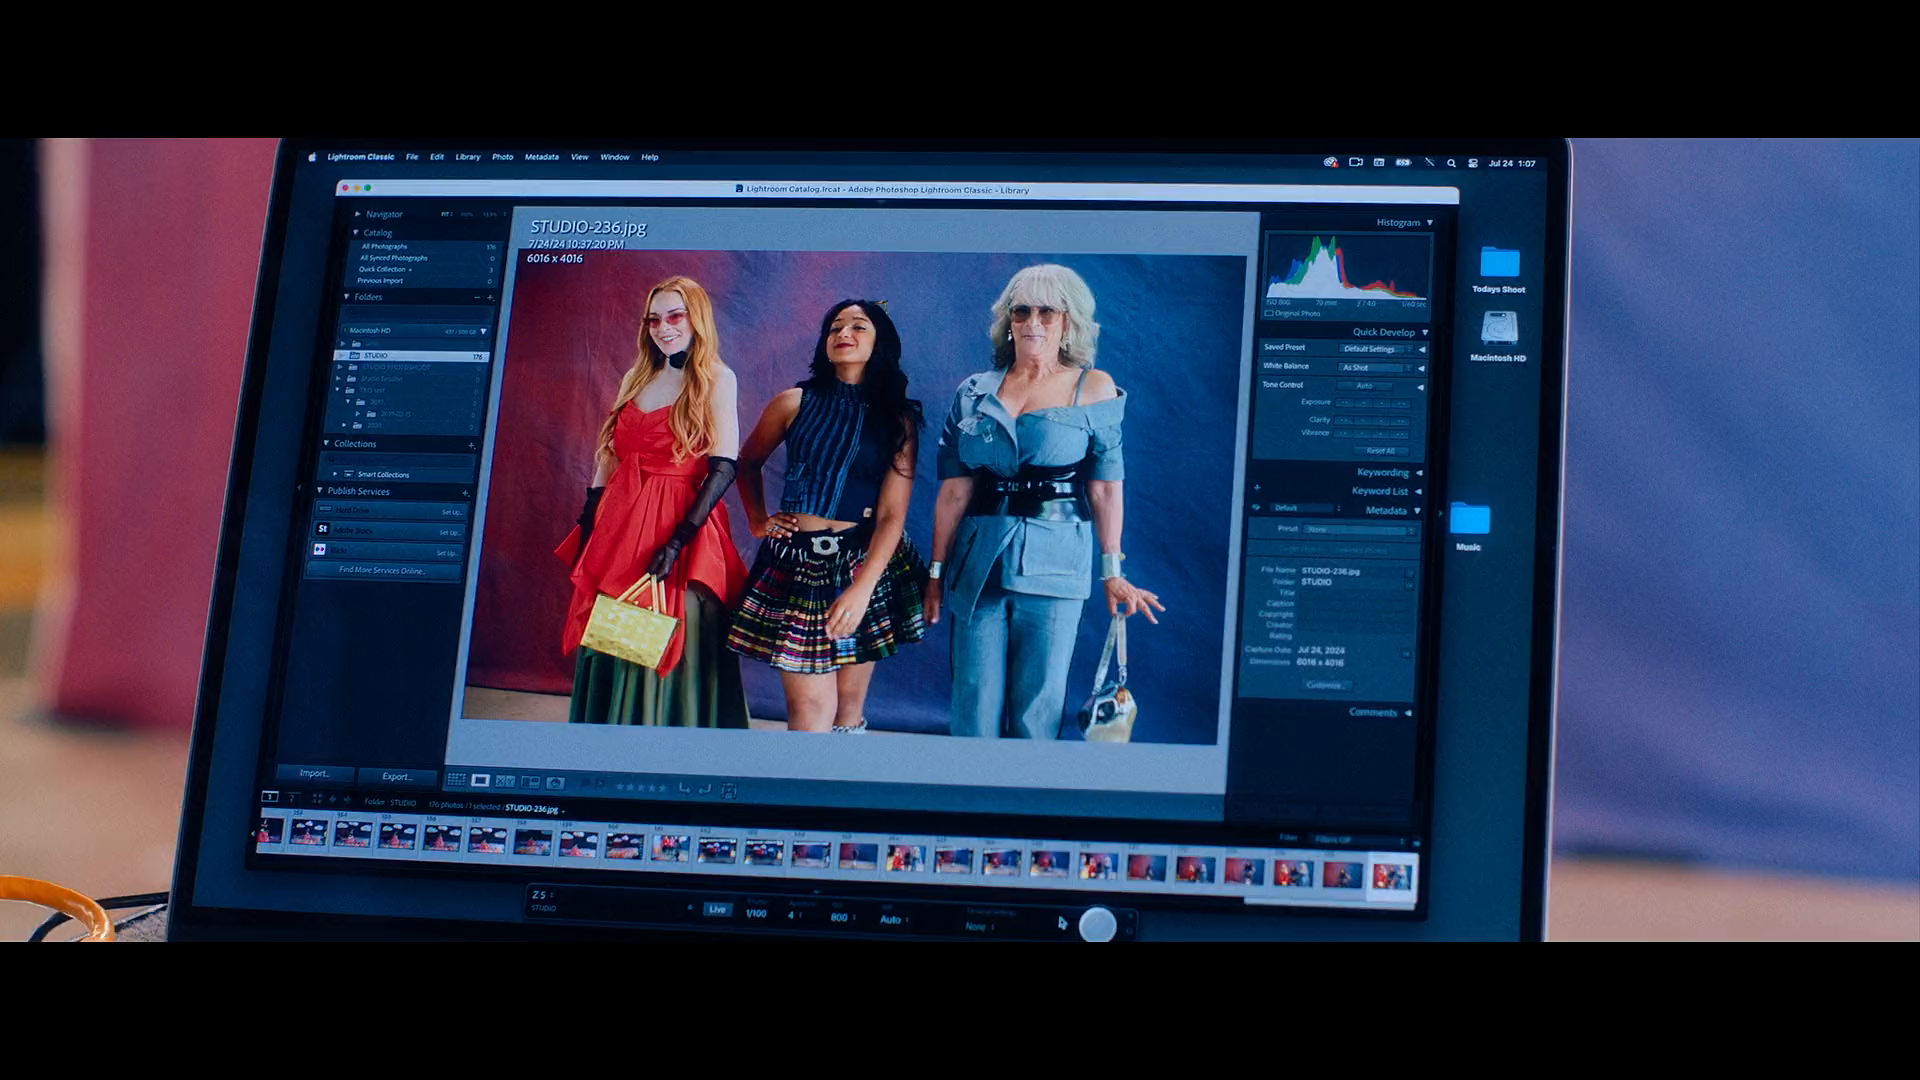Image resolution: width=1920 pixels, height=1080 pixels.
Task: Open the Metadata menu in menu bar
Action: (541, 157)
